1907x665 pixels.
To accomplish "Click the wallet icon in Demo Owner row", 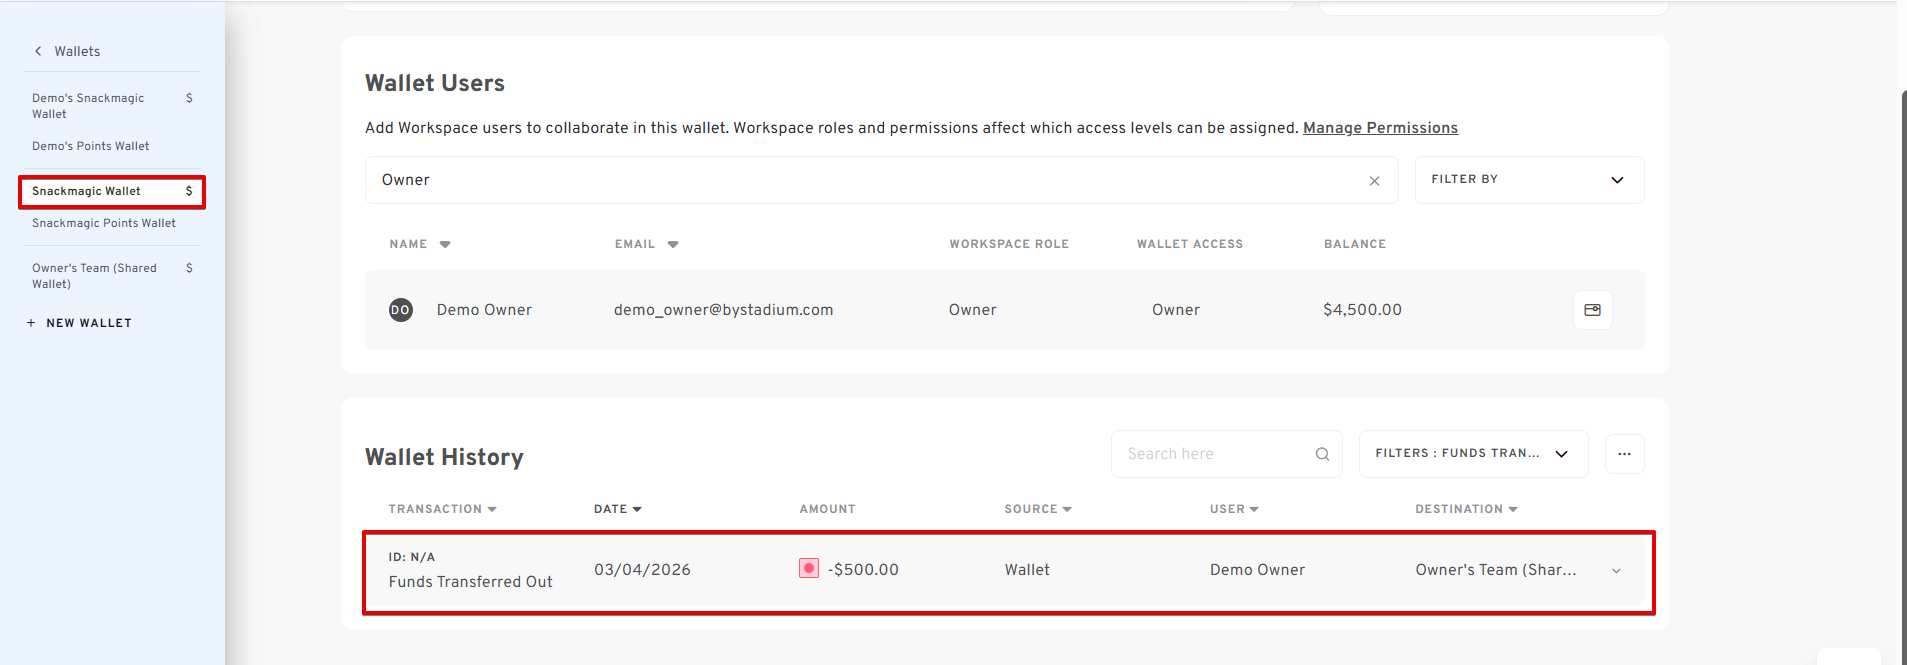I will (1592, 310).
